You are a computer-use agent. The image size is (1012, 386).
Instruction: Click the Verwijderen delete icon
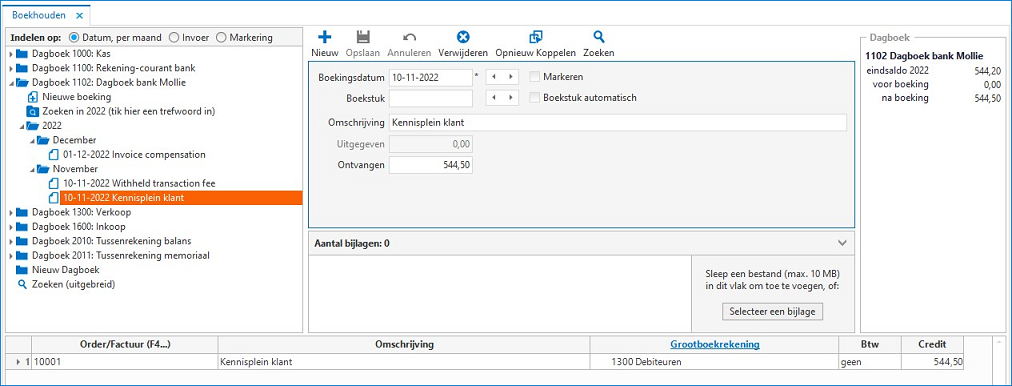(463, 37)
